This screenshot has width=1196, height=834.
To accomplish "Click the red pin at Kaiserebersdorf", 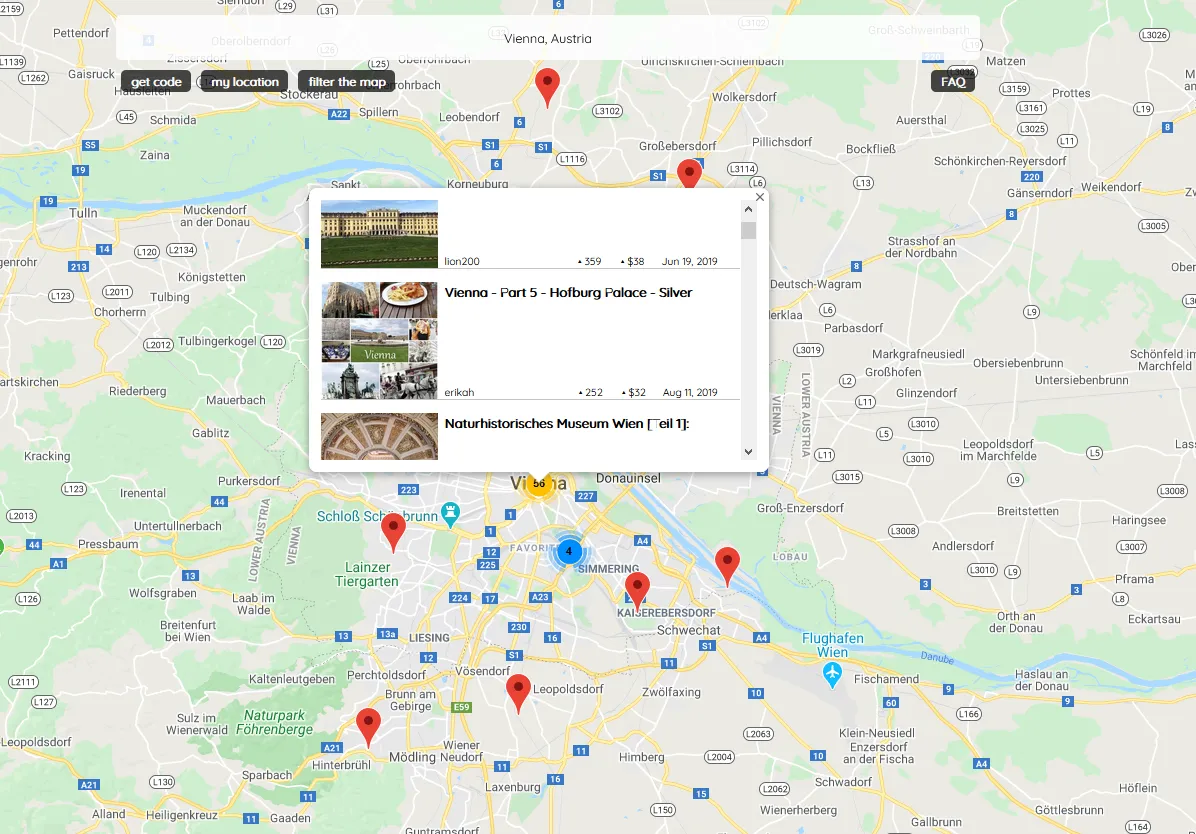I will (x=637, y=589).
